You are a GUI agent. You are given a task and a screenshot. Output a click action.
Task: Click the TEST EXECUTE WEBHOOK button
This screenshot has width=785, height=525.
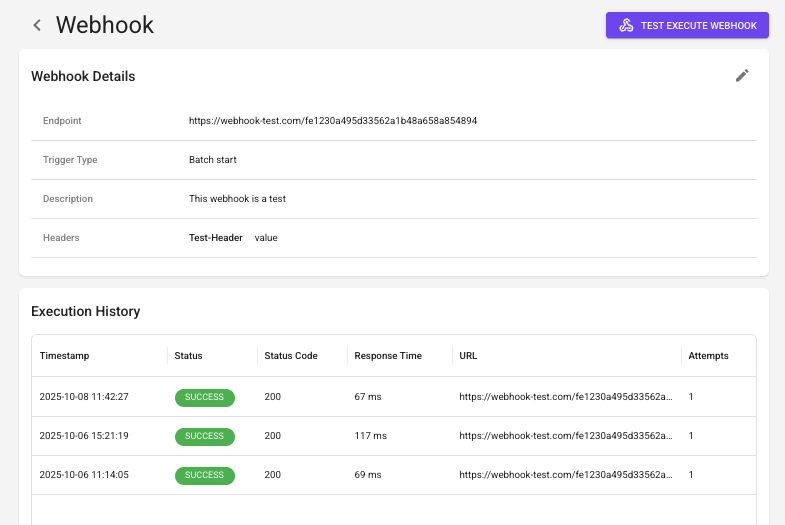click(x=687, y=26)
